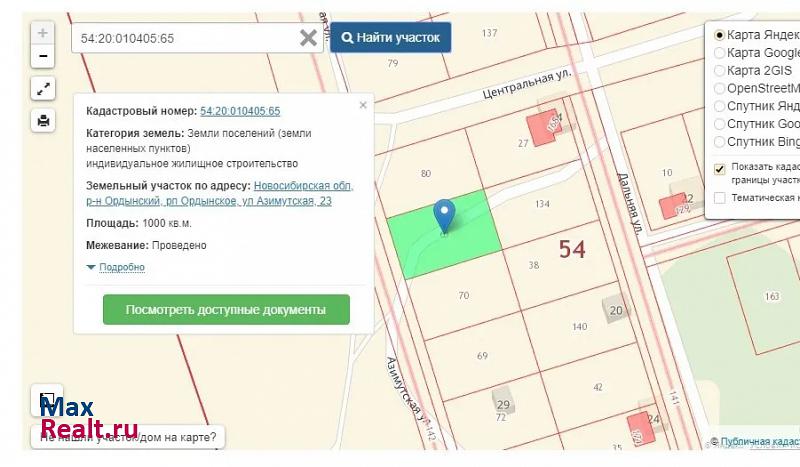Click inside the cadastral number search field
800x467 pixels.
pyautogui.click(x=185, y=38)
